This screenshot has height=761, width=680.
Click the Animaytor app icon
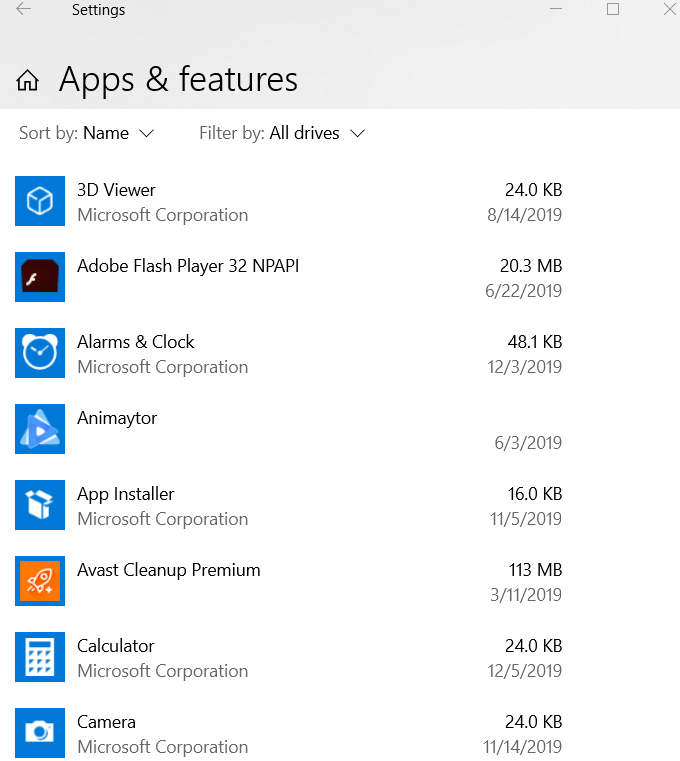pos(40,429)
